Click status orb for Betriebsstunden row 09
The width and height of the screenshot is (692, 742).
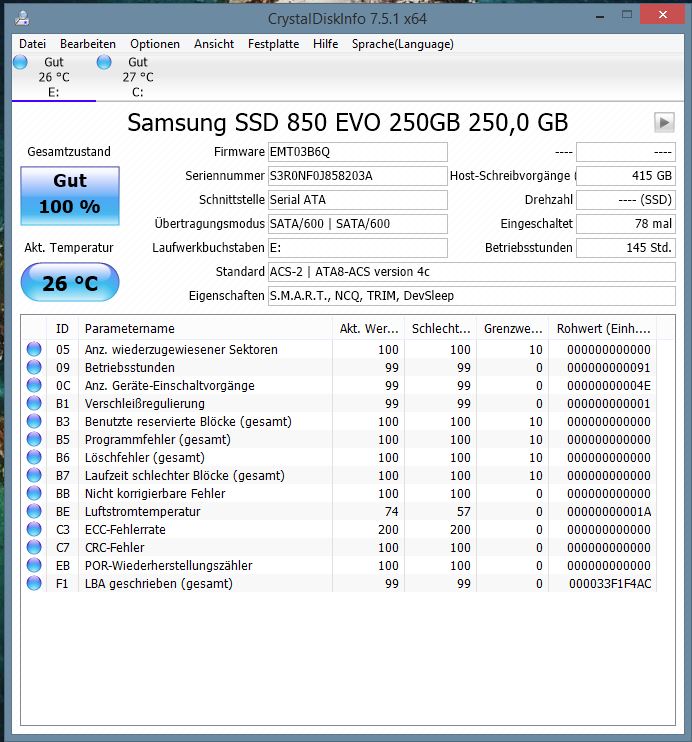pos(34,367)
